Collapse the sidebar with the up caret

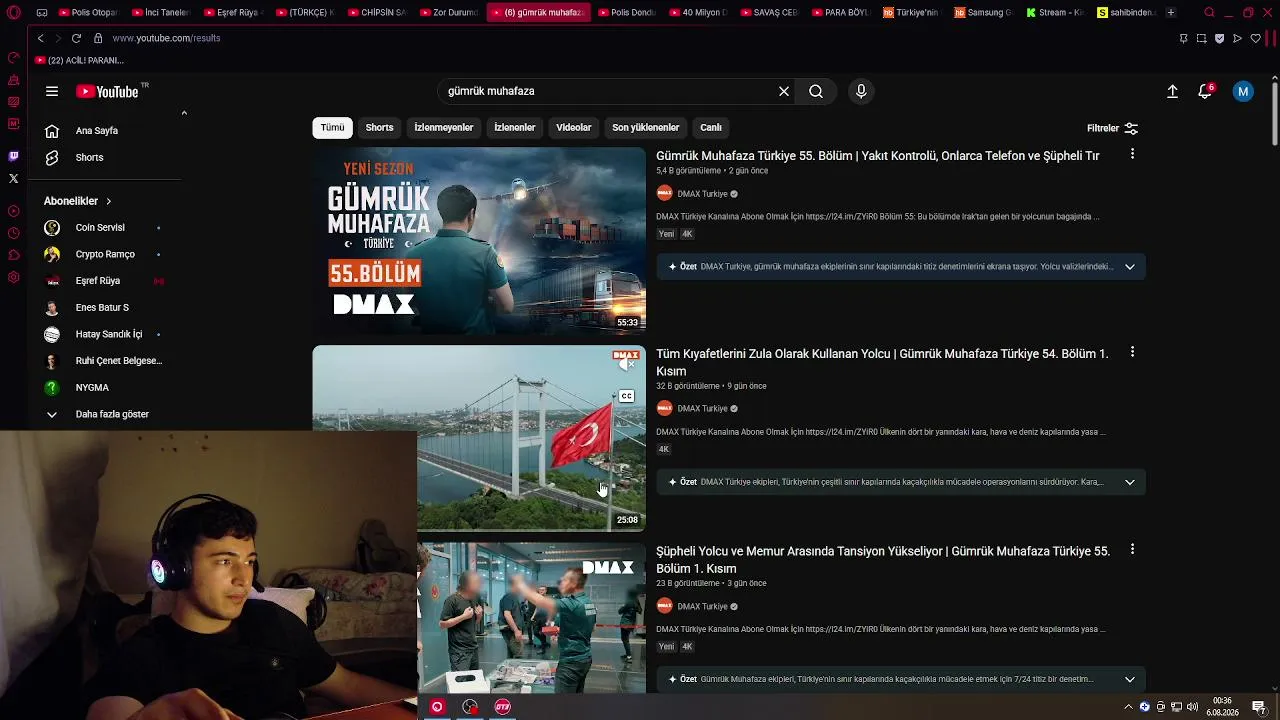184,113
